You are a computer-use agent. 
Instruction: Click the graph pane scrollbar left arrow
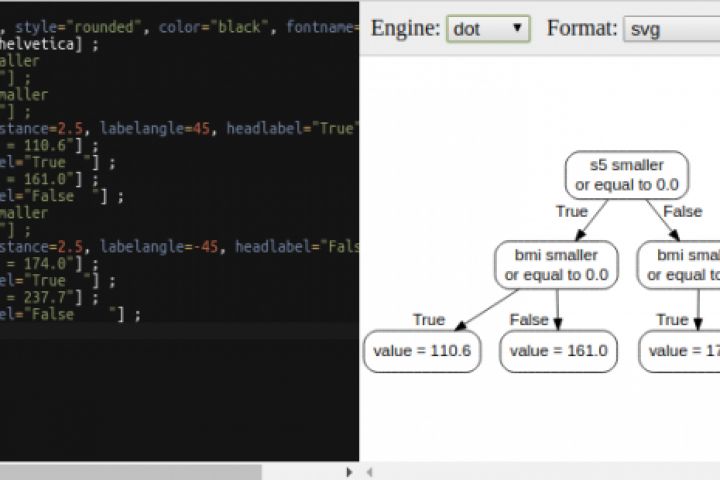tap(369, 471)
